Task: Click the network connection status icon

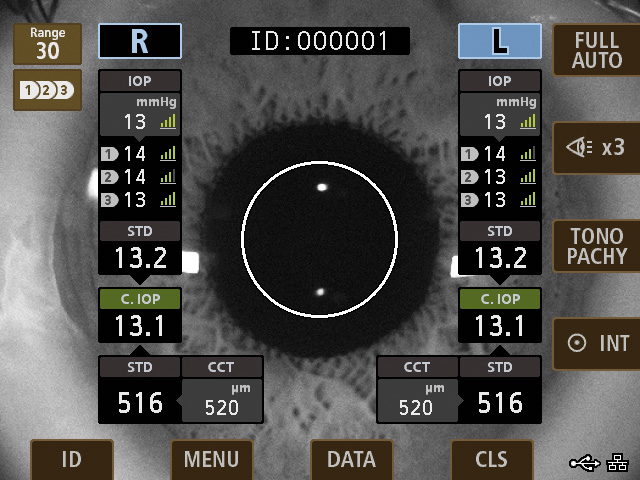Action: [x=617, y=462]
